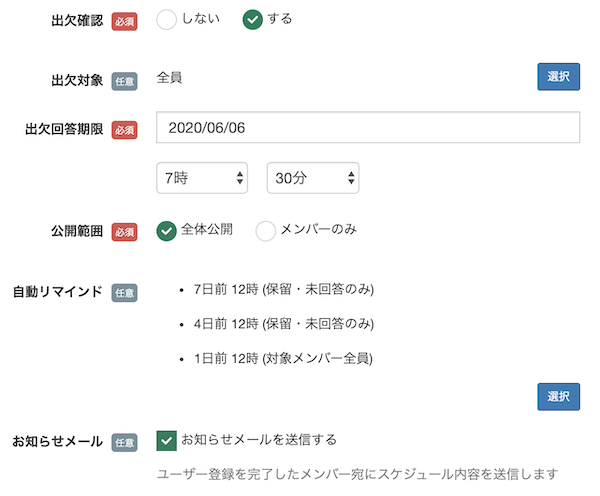Click the 任意 badge beside 自動リマインド
Screen dimensions: 600x496
124,293
